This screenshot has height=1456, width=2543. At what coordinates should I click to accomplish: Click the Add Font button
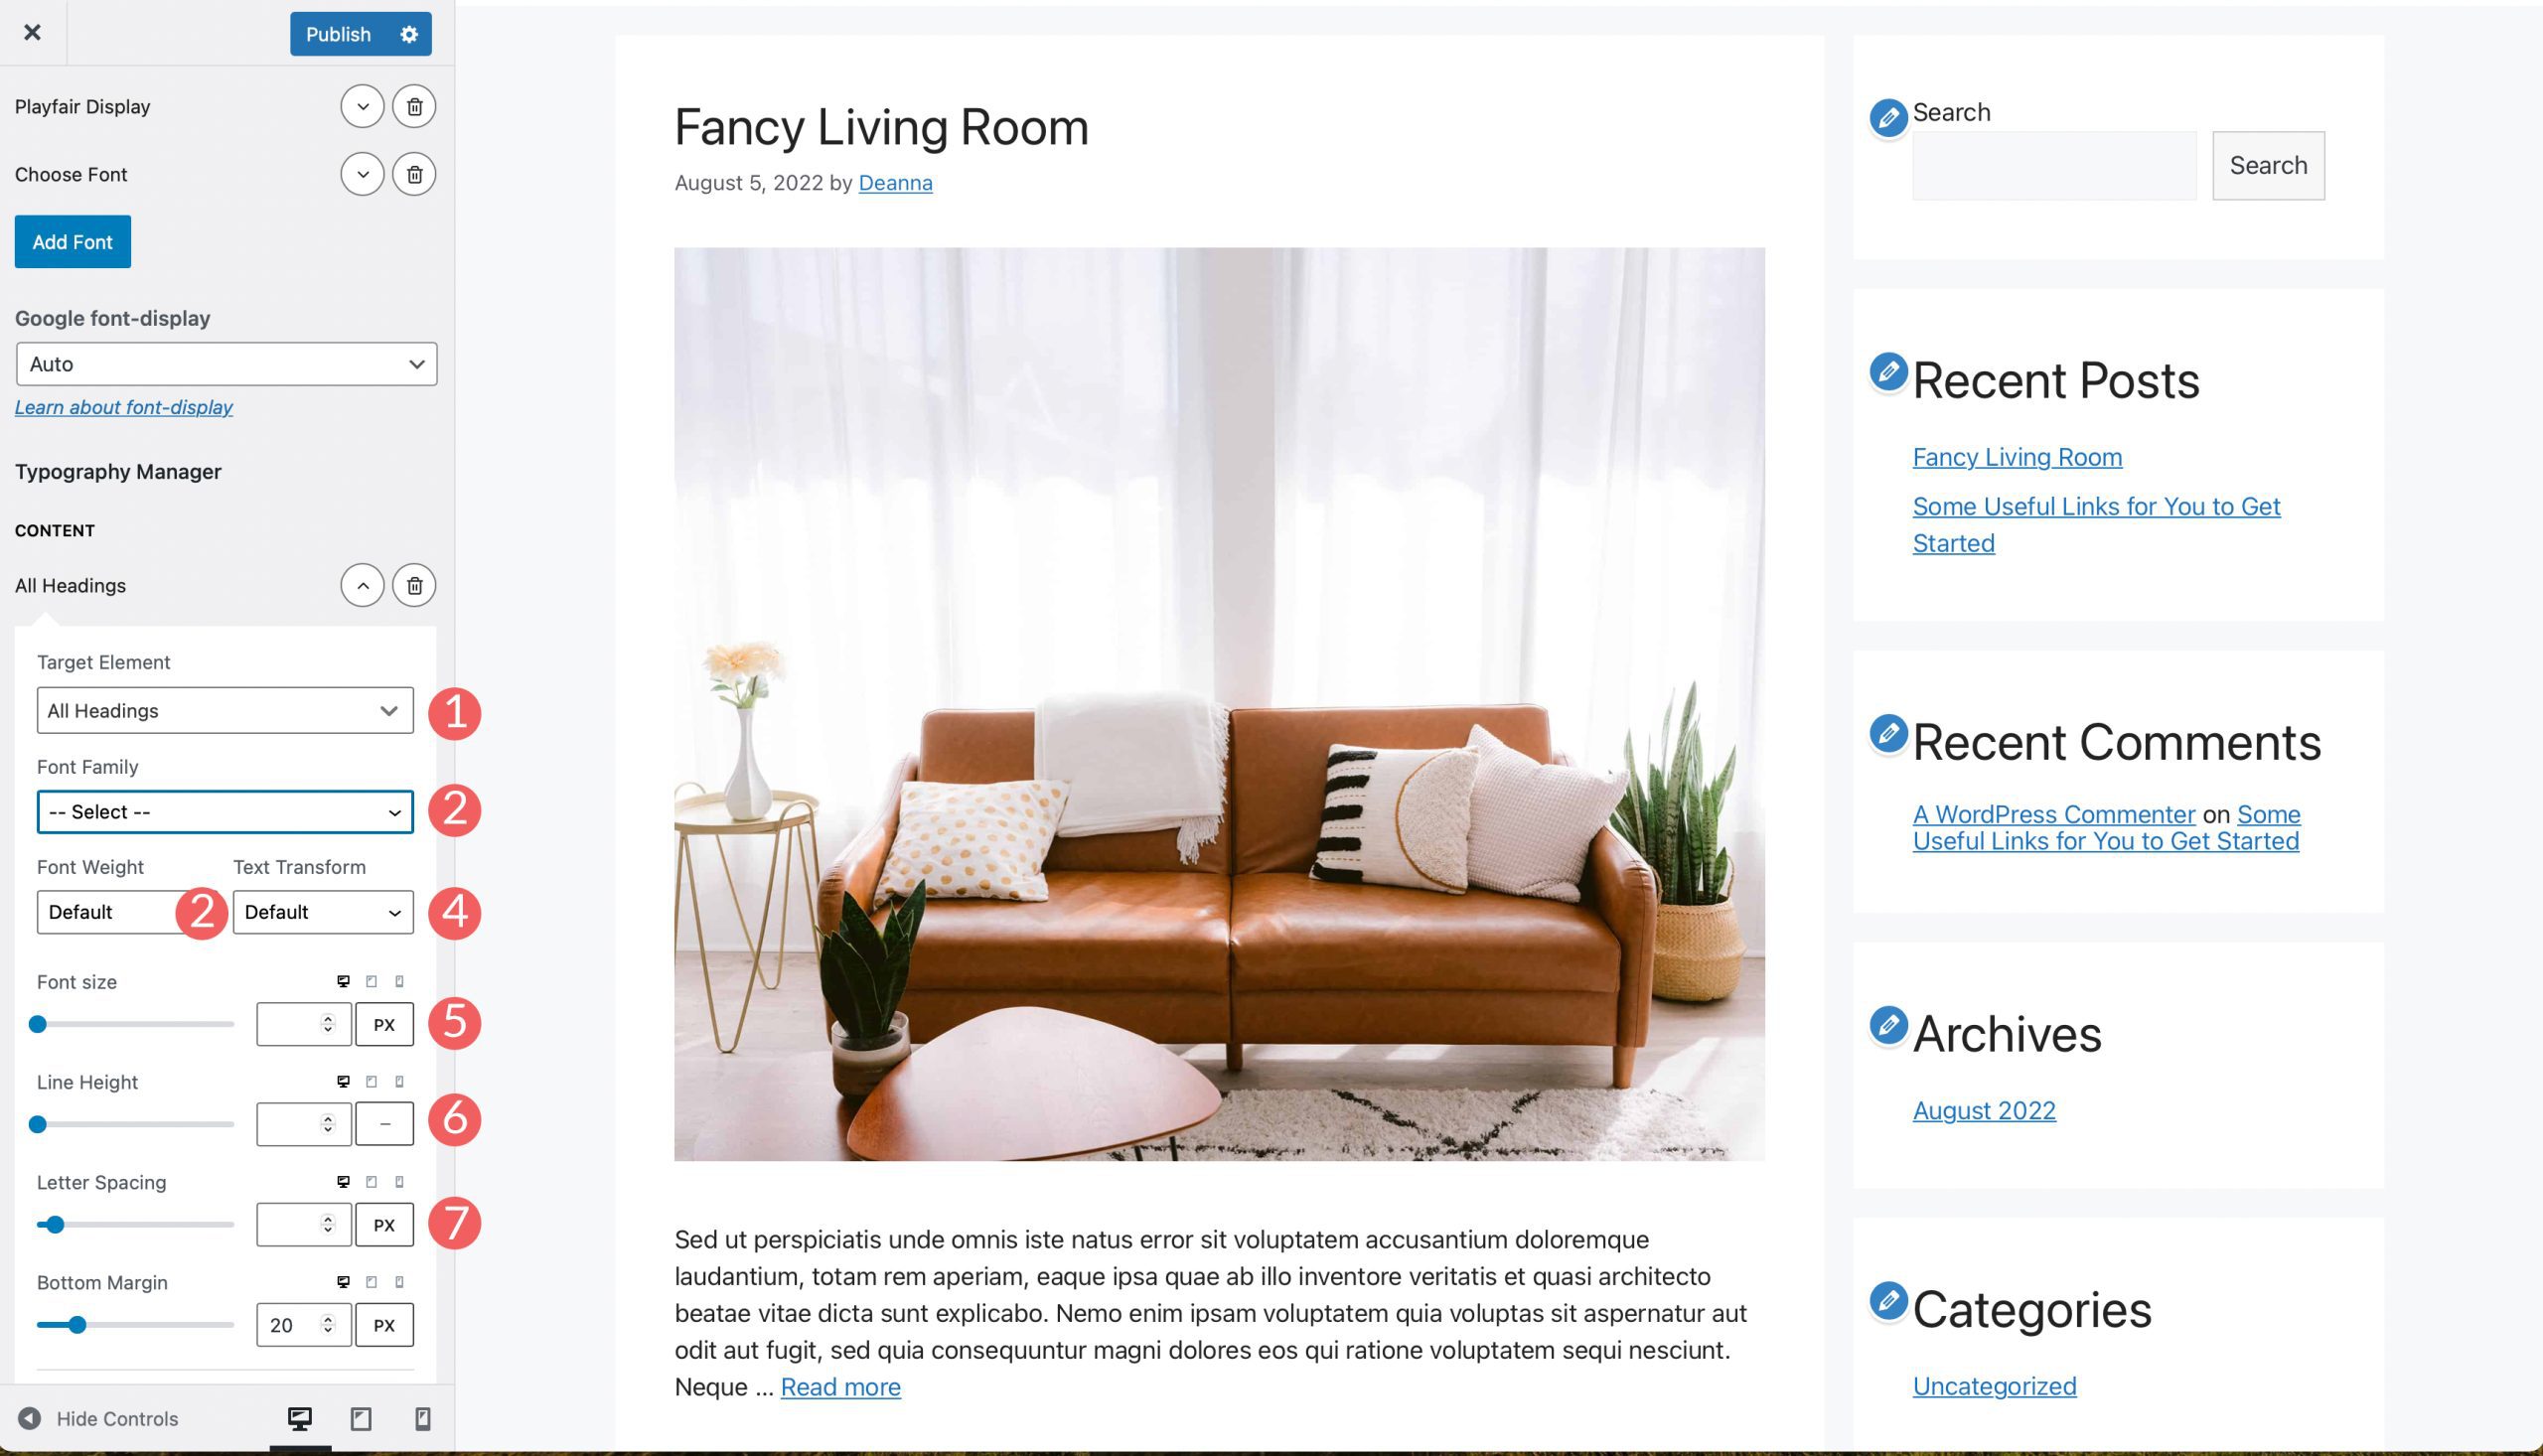coord(72,241)
